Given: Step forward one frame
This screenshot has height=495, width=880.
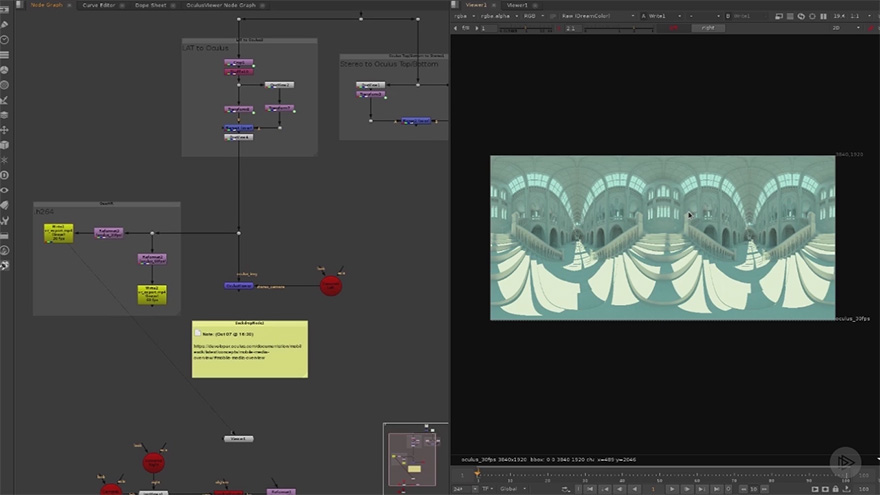Looking at the screenshot, I should coord(686,489).
